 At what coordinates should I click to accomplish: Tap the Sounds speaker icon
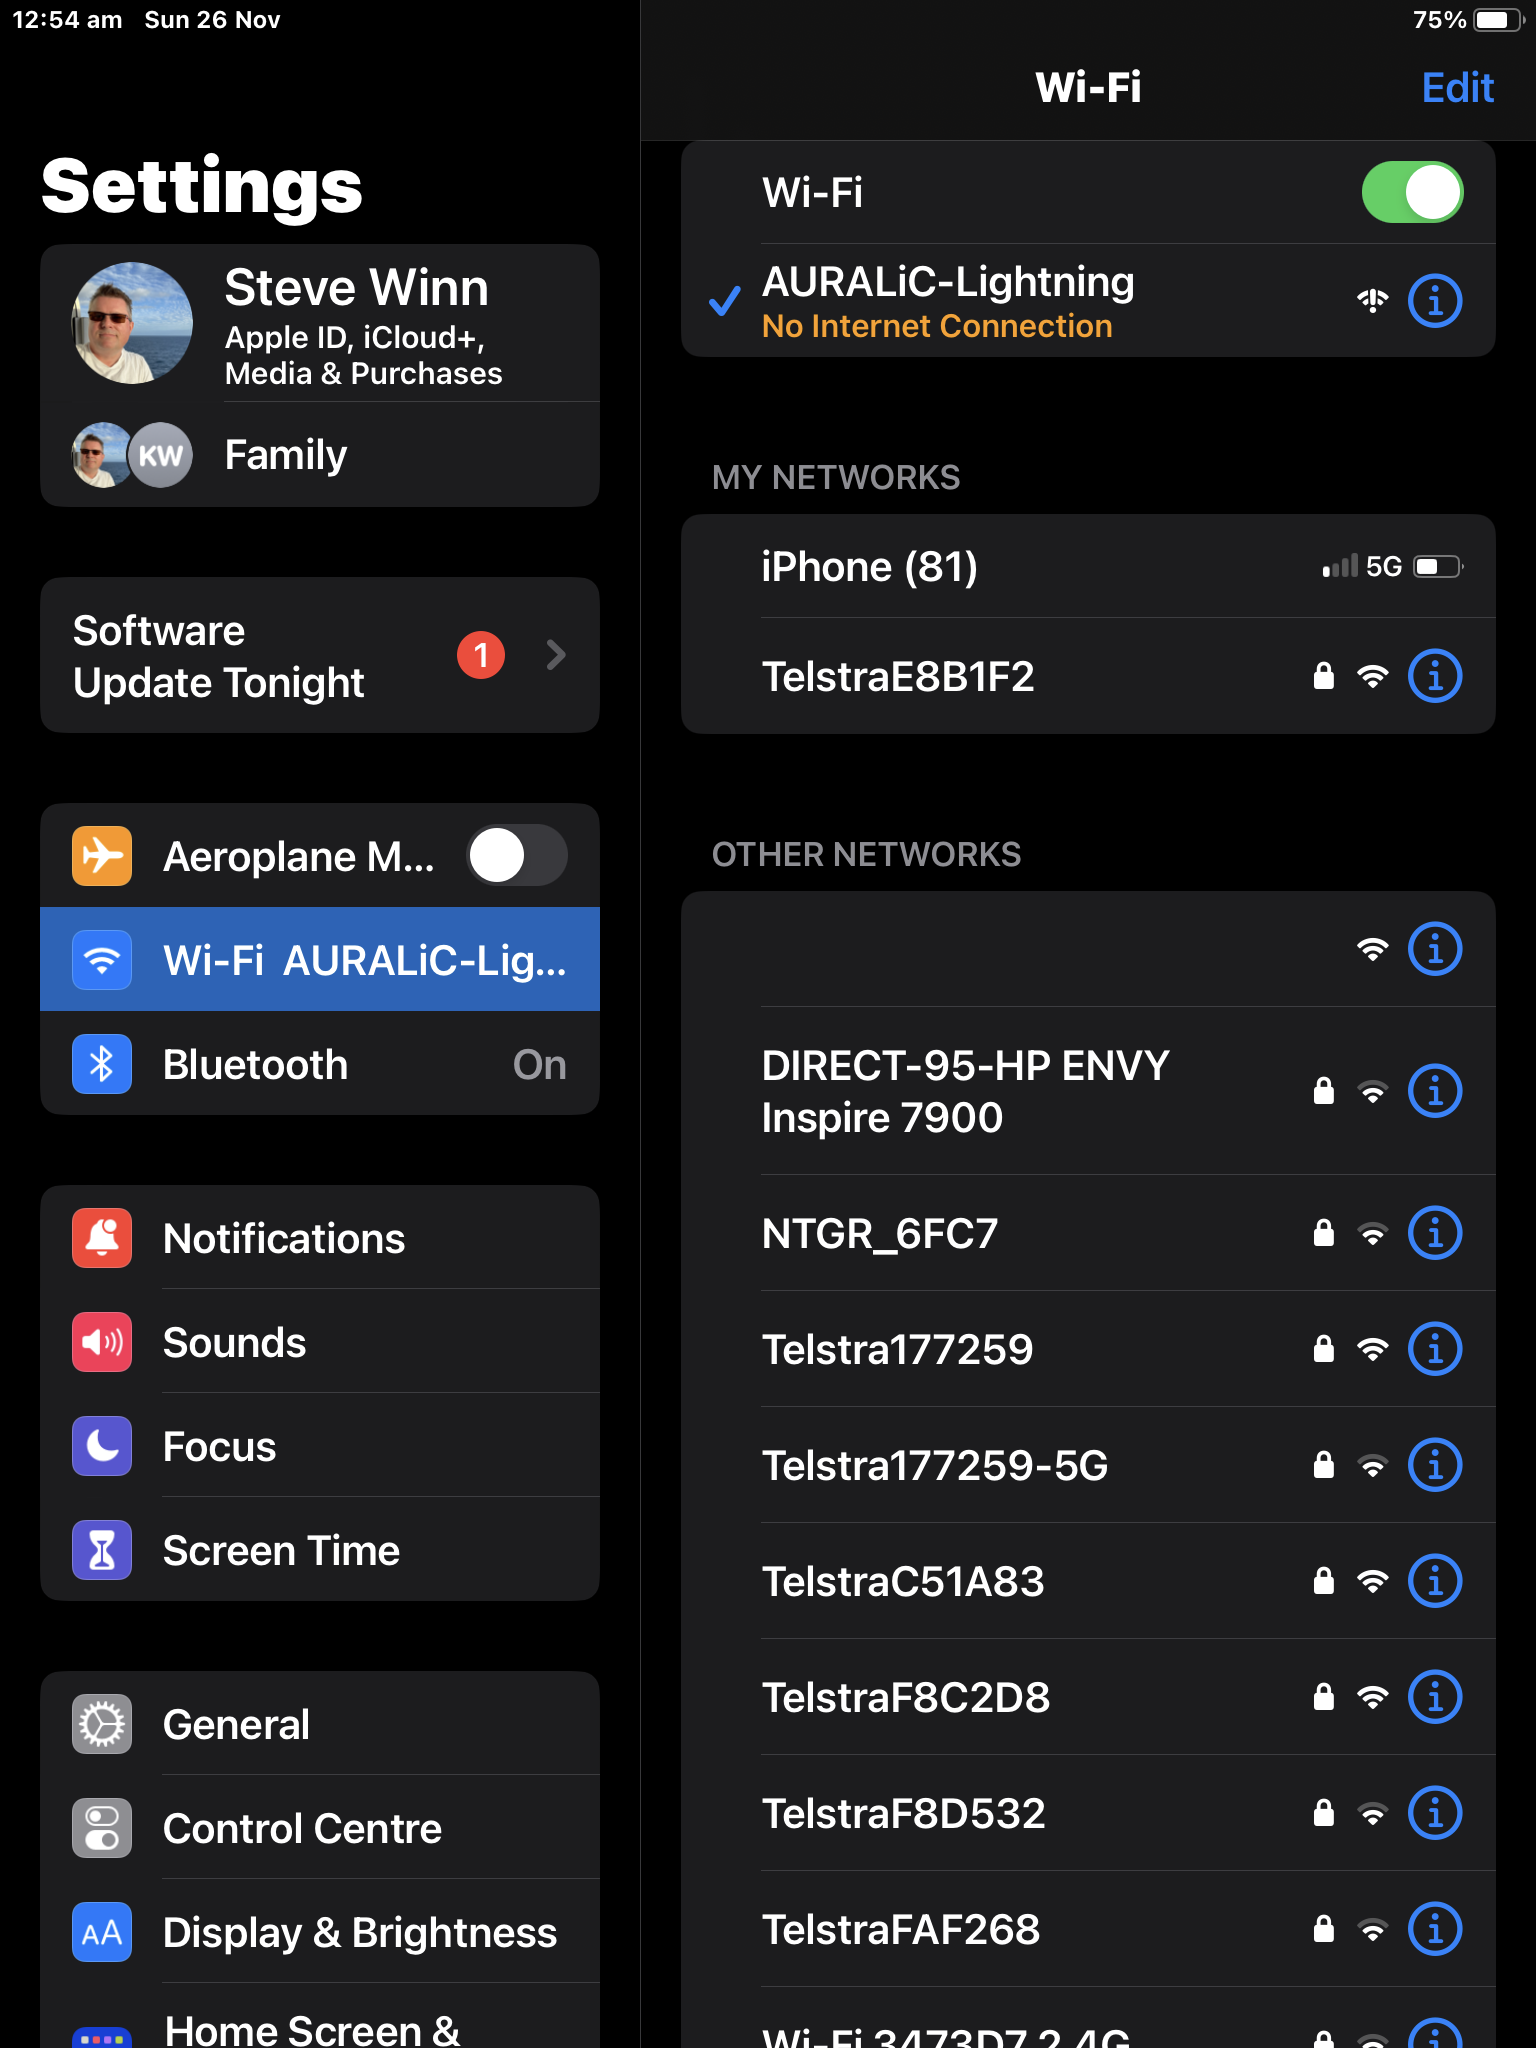pyautogui.click(x=102, y=1342)
